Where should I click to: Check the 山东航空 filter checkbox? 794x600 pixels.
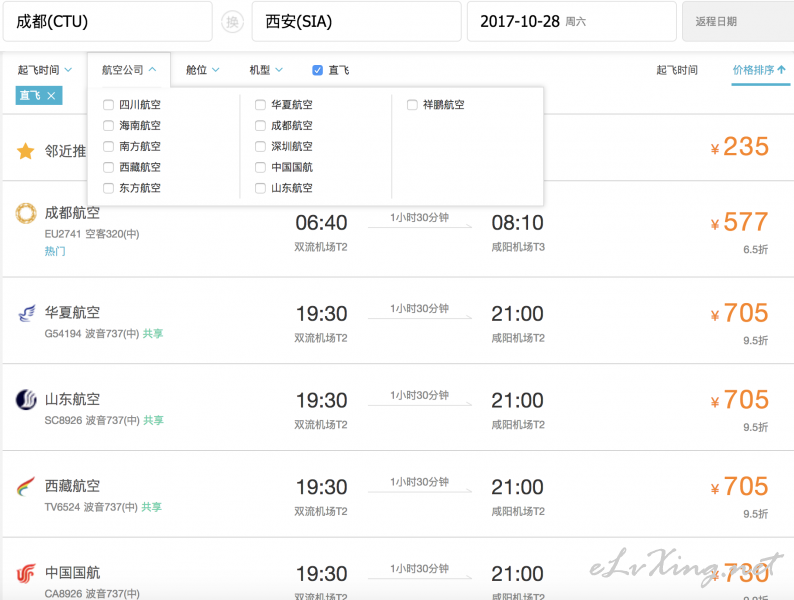click(x=260, y=188)
